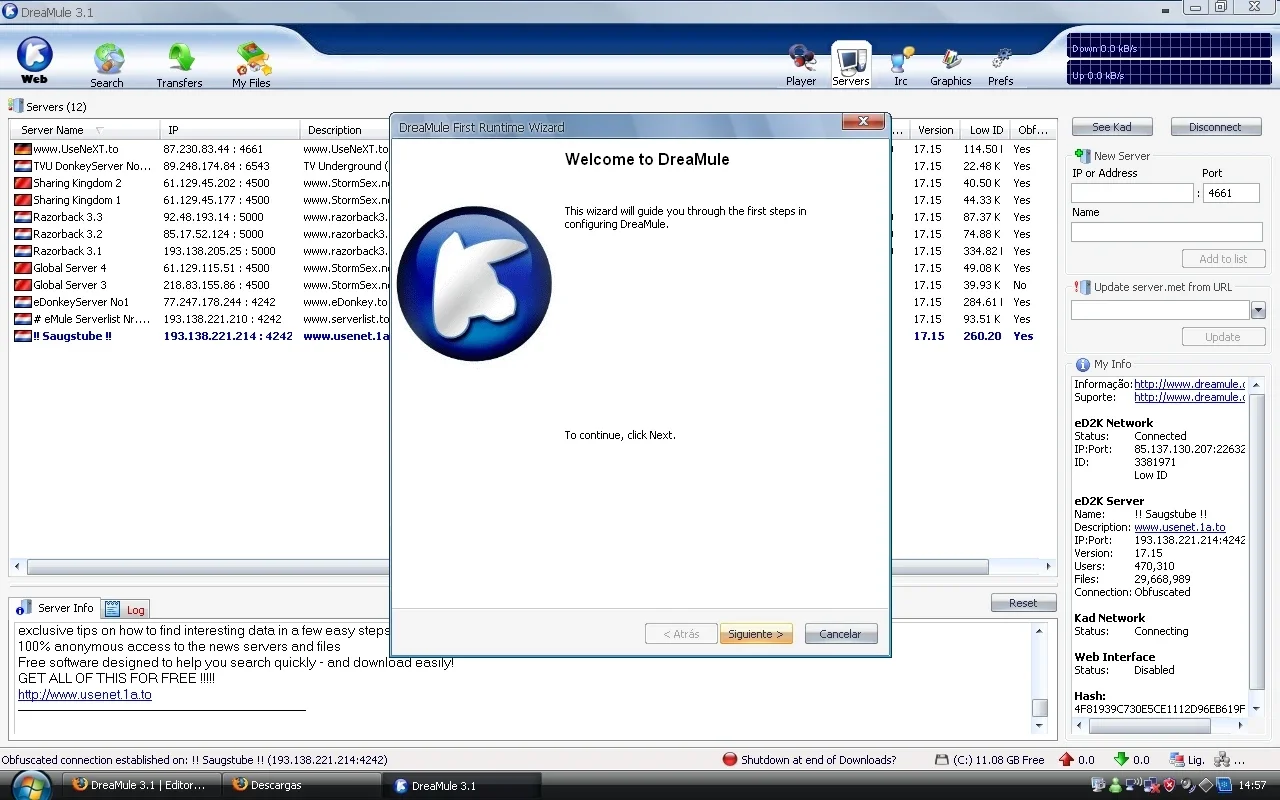Click the Windows Start orb
Screen dimensions: 1280x800
coord(33,785)
